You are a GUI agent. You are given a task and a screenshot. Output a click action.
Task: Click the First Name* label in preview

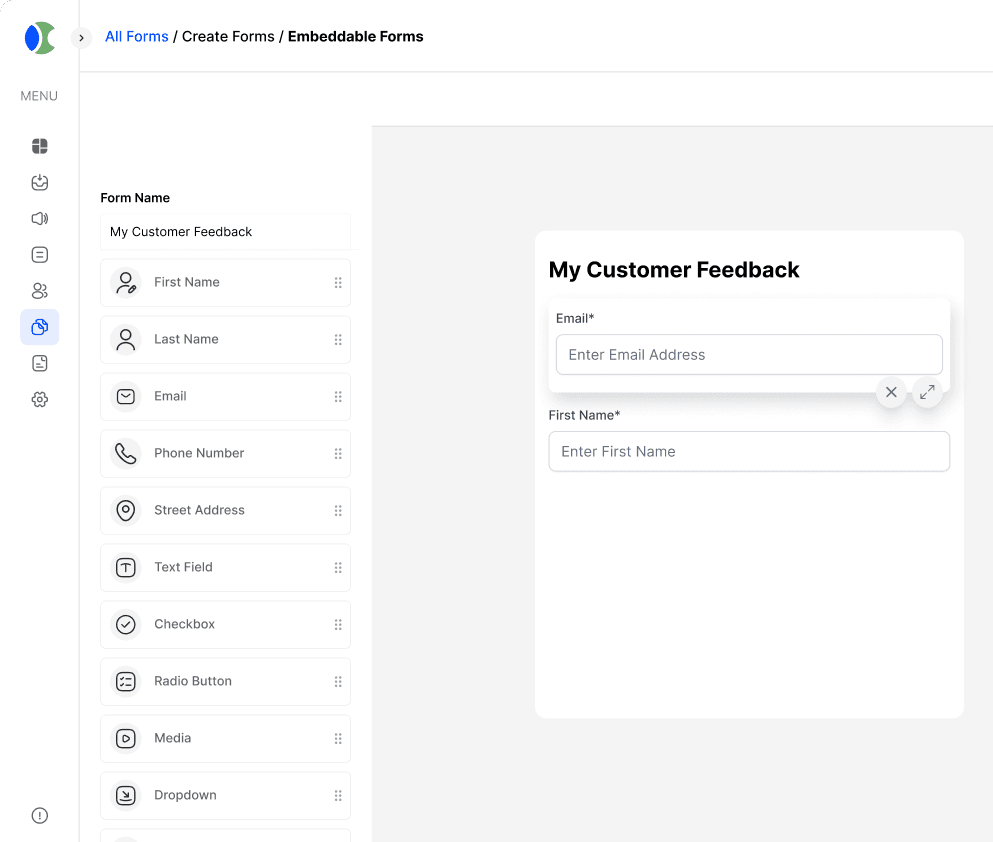click(x=584, y=415)
